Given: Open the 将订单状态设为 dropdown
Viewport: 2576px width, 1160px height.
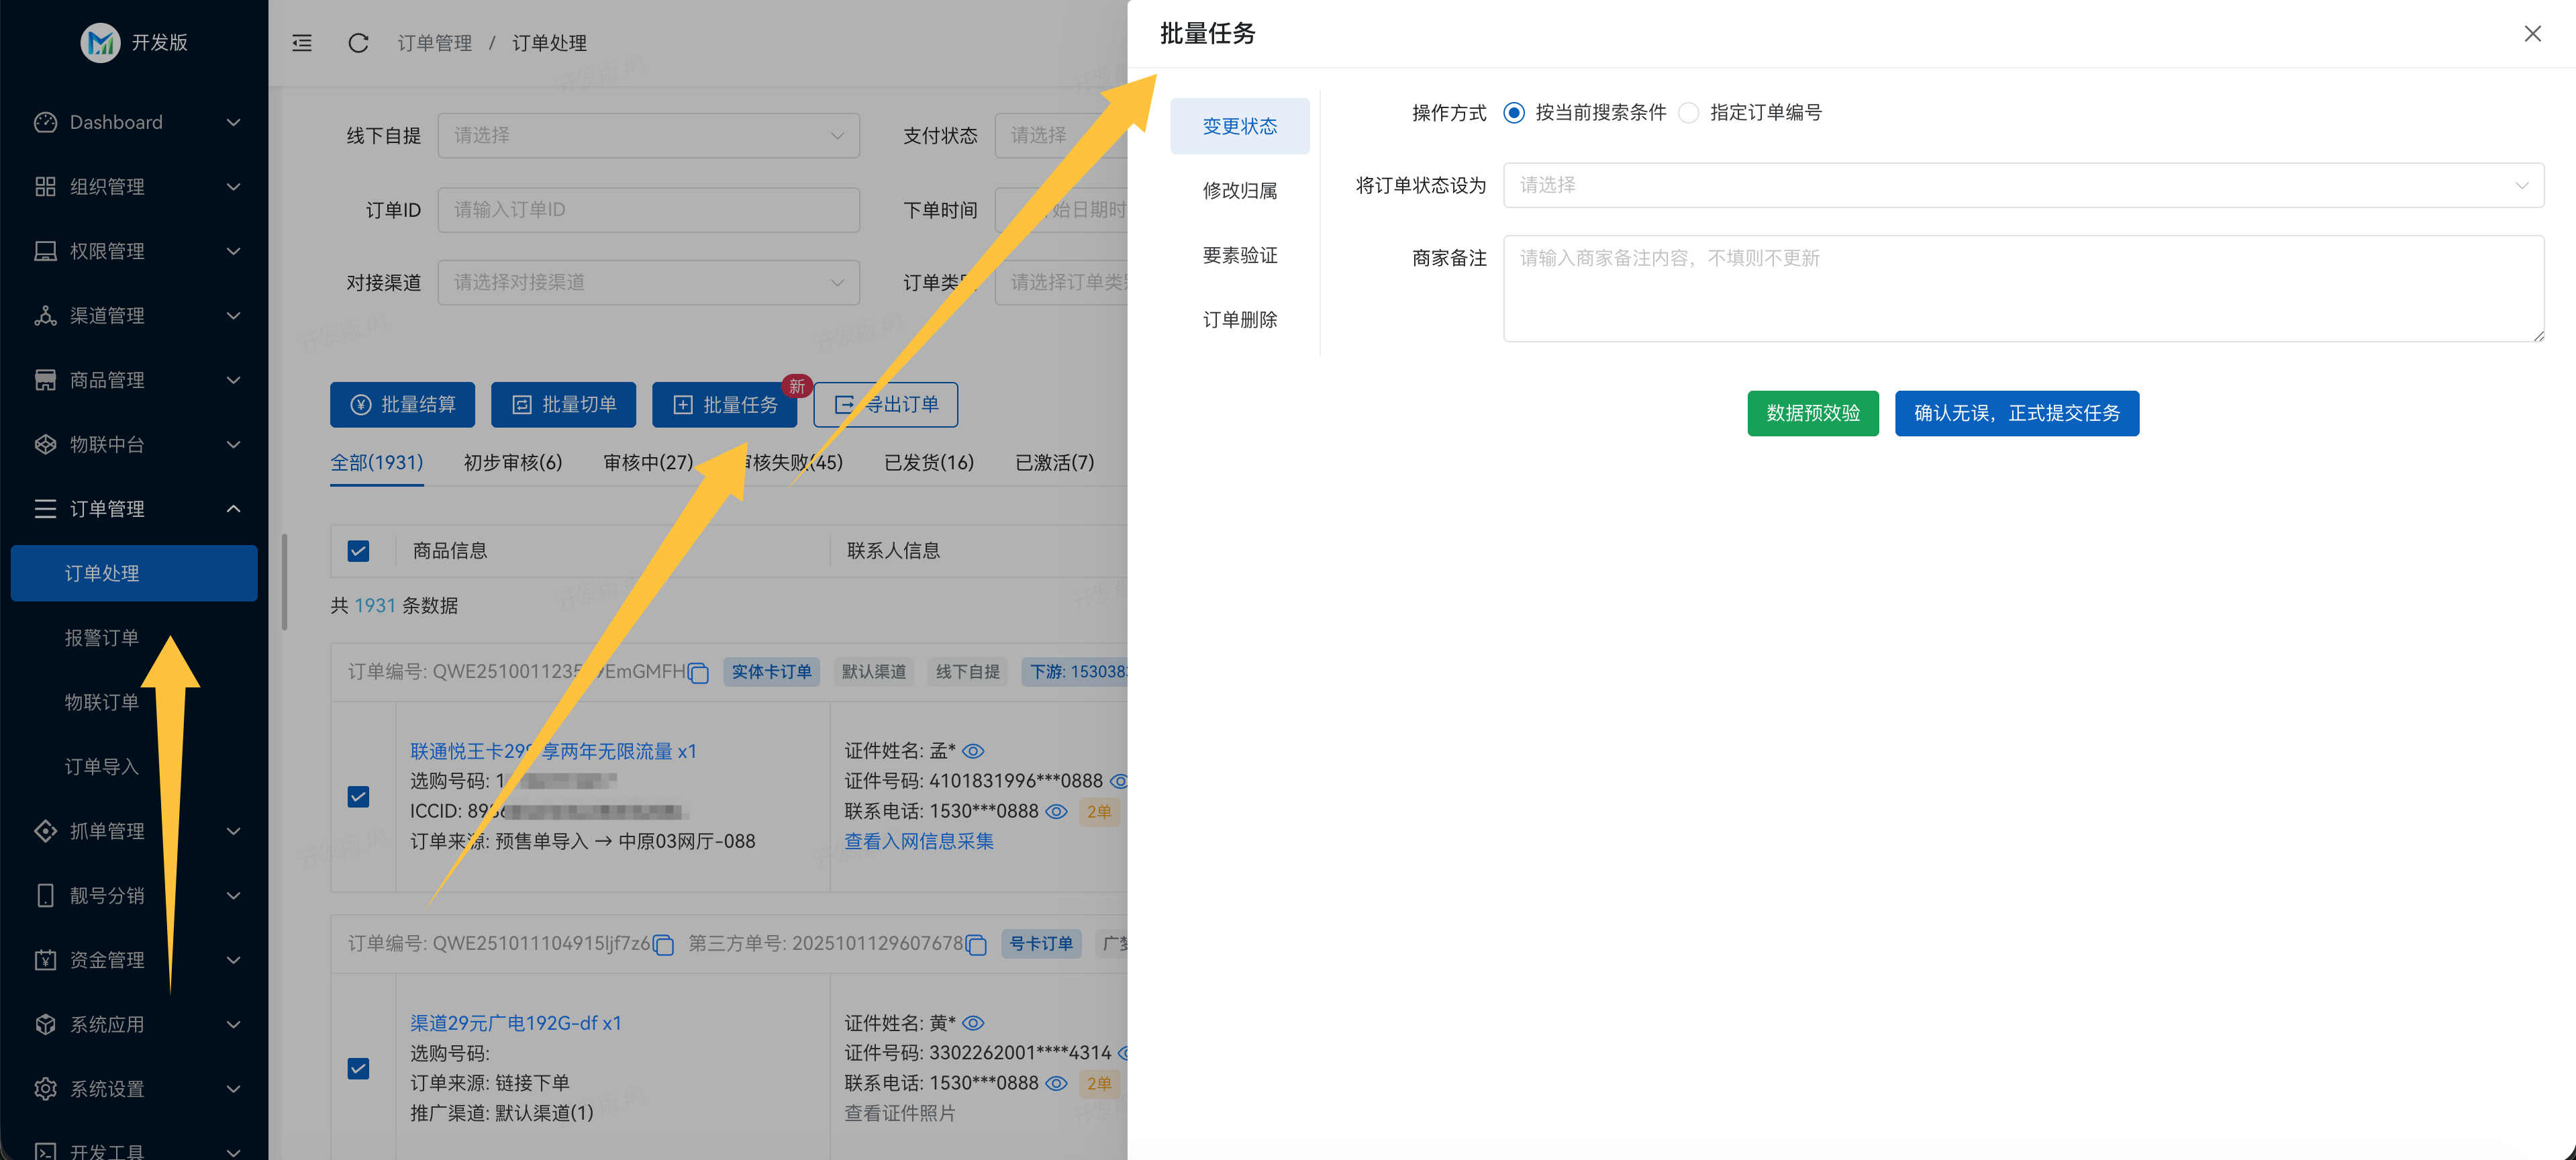Looking at the screenshot, I should 2023,185.
